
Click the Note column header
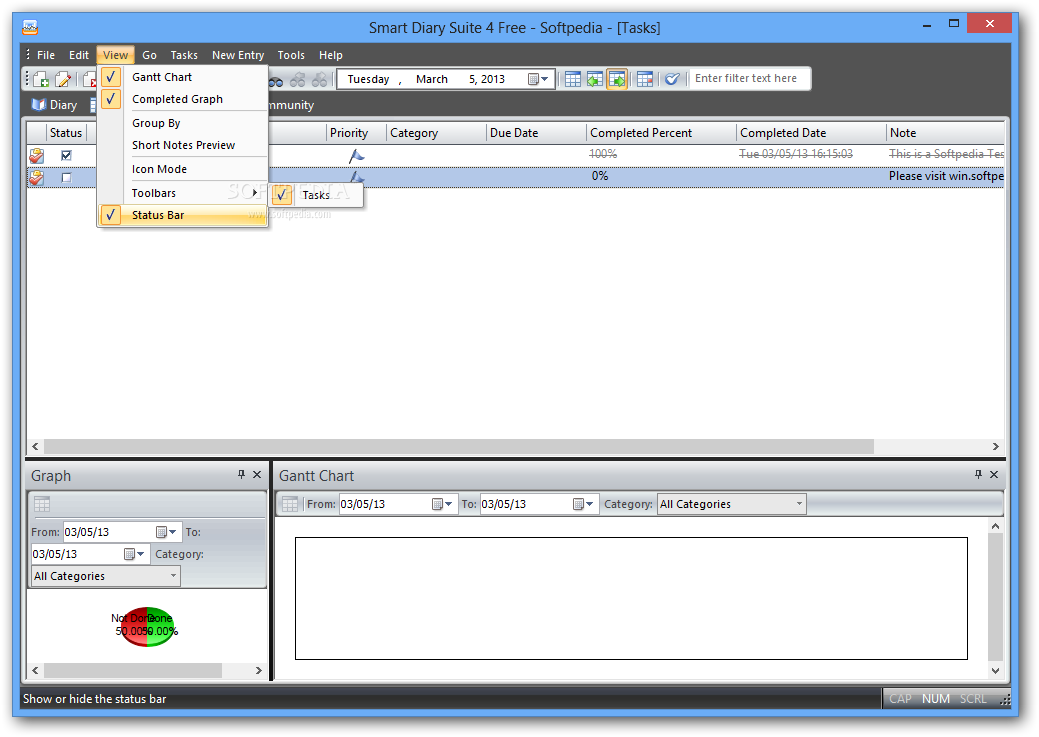coord(946,133)
